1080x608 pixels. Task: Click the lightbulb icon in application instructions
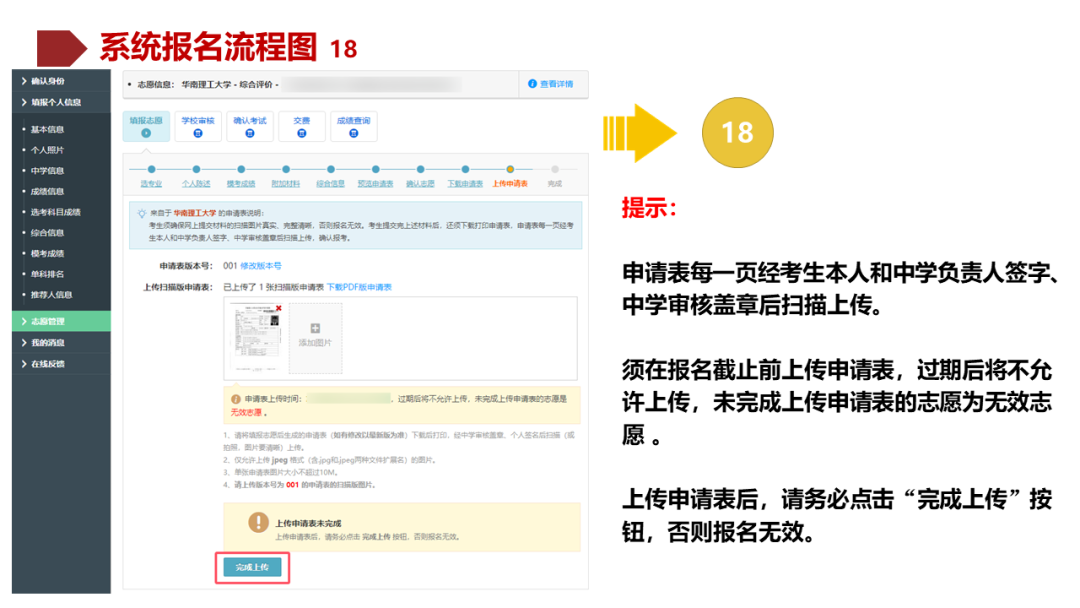(x=139, y=212)
